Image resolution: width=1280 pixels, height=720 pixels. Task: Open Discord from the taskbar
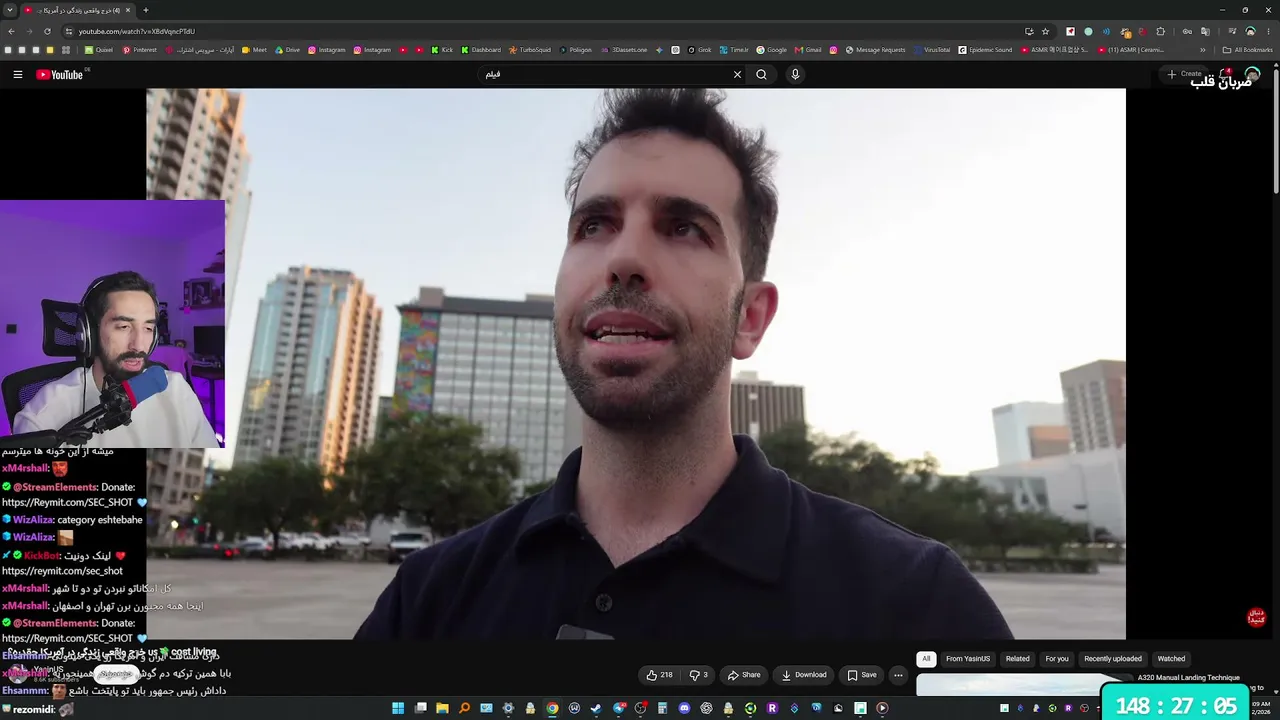coord(684,708)
